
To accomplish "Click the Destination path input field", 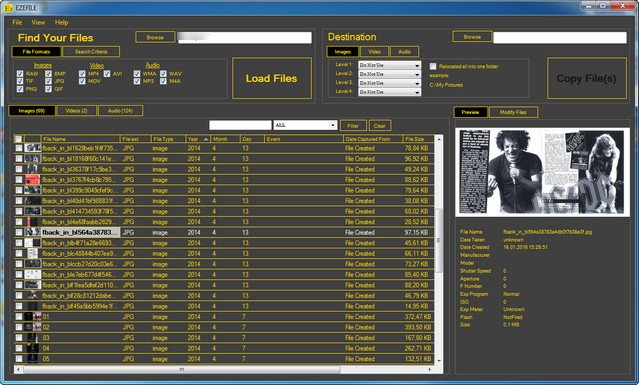I will tap(560, 37).
